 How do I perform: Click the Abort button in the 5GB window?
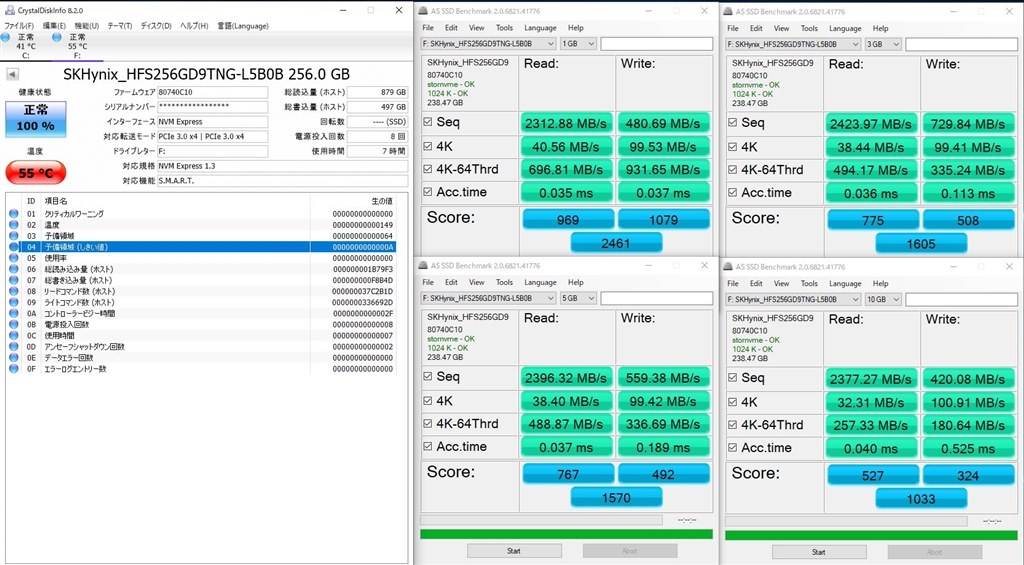(x=630, y=551)
